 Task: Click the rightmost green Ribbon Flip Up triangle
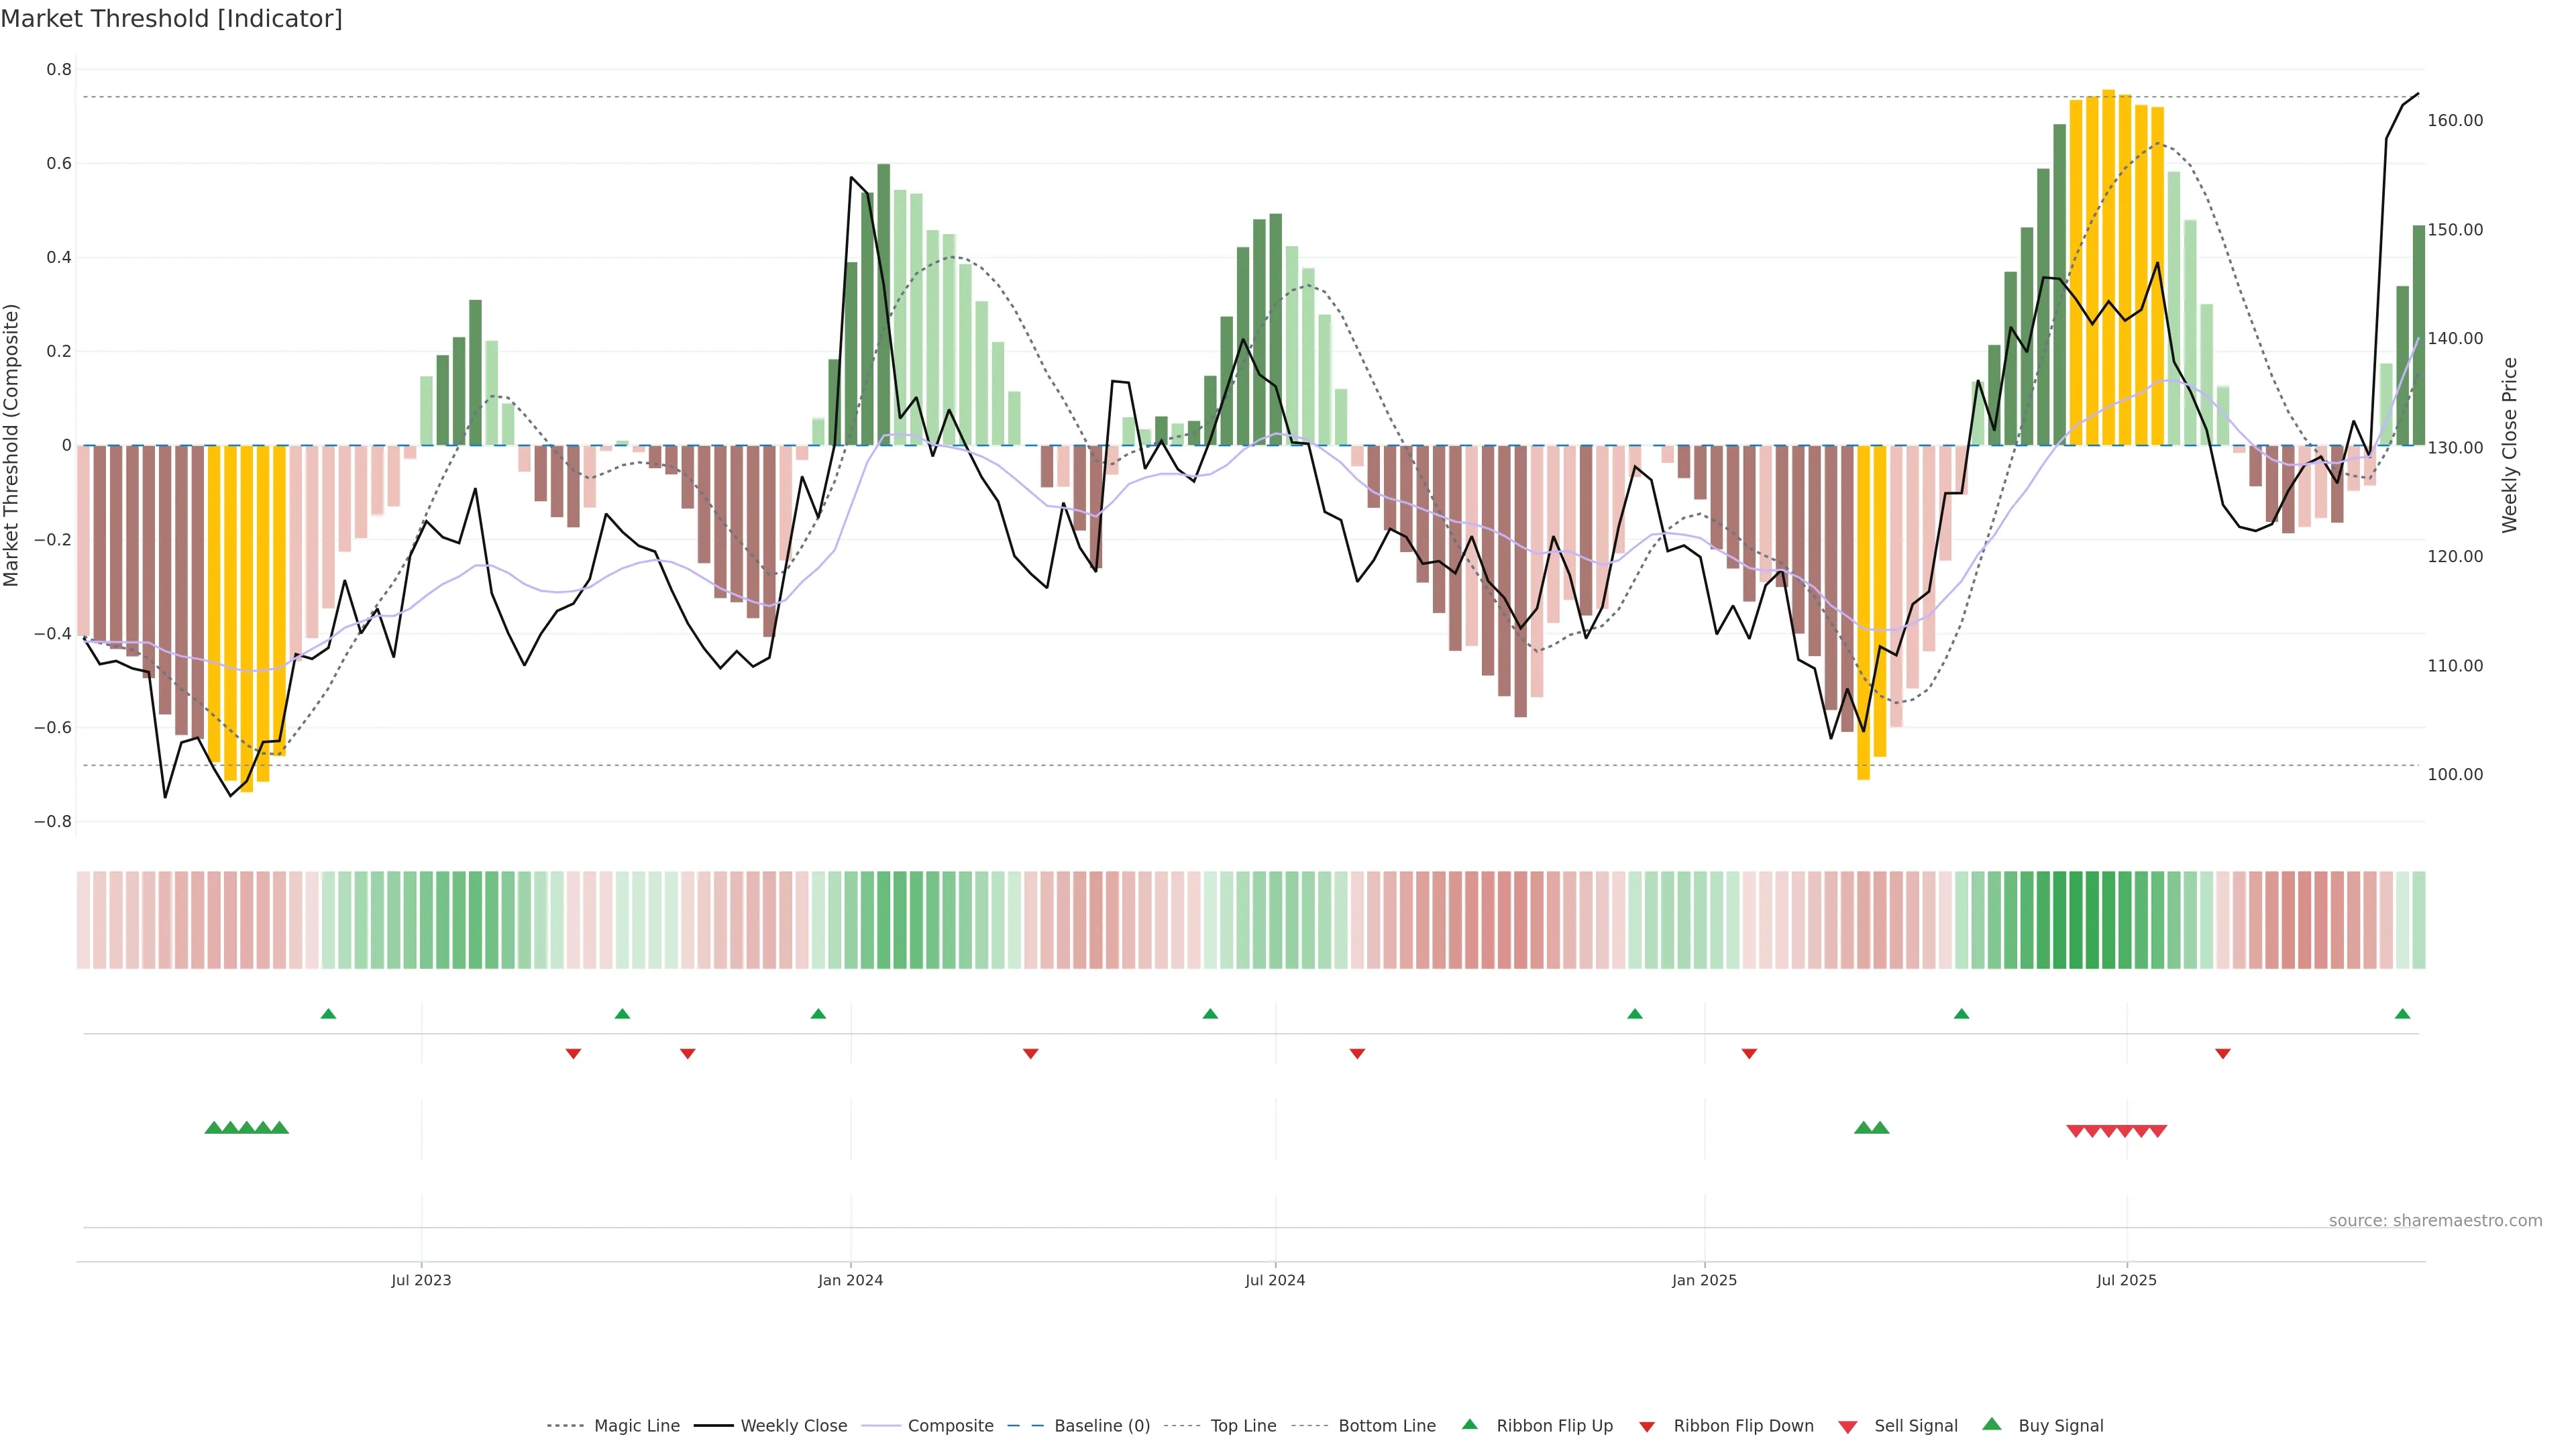pyautogui.click(x=2402, y=1014)
